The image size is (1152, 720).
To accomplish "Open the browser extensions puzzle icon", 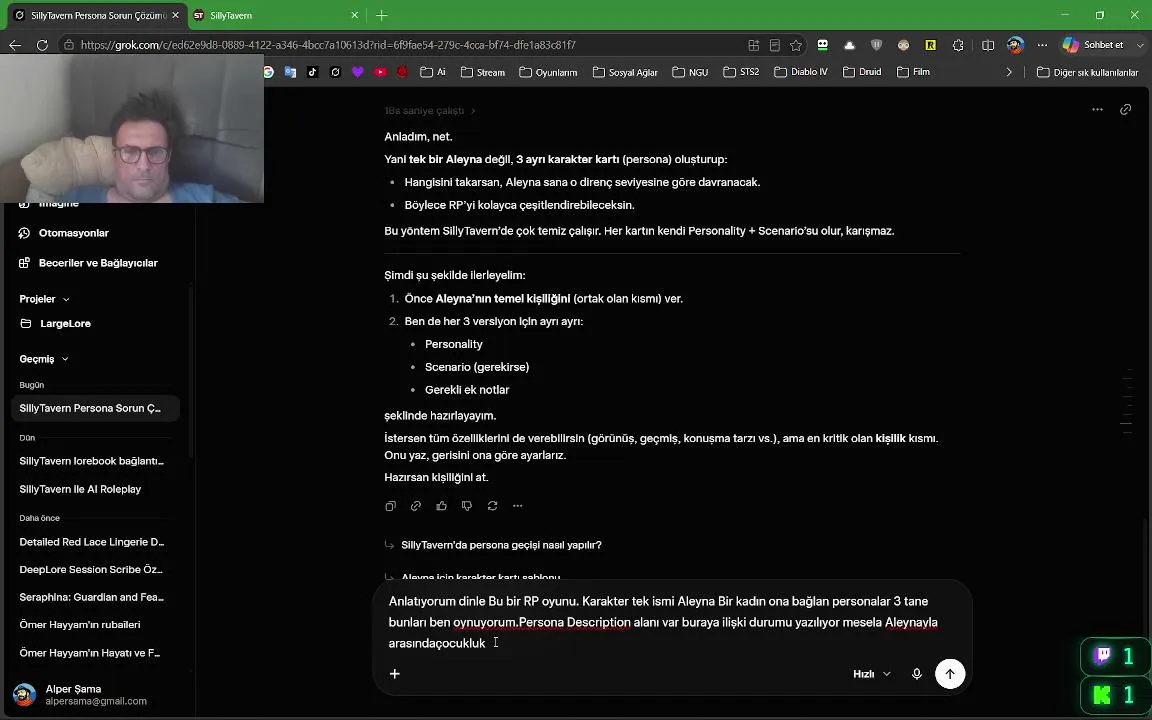I will [x=958, y=45].
